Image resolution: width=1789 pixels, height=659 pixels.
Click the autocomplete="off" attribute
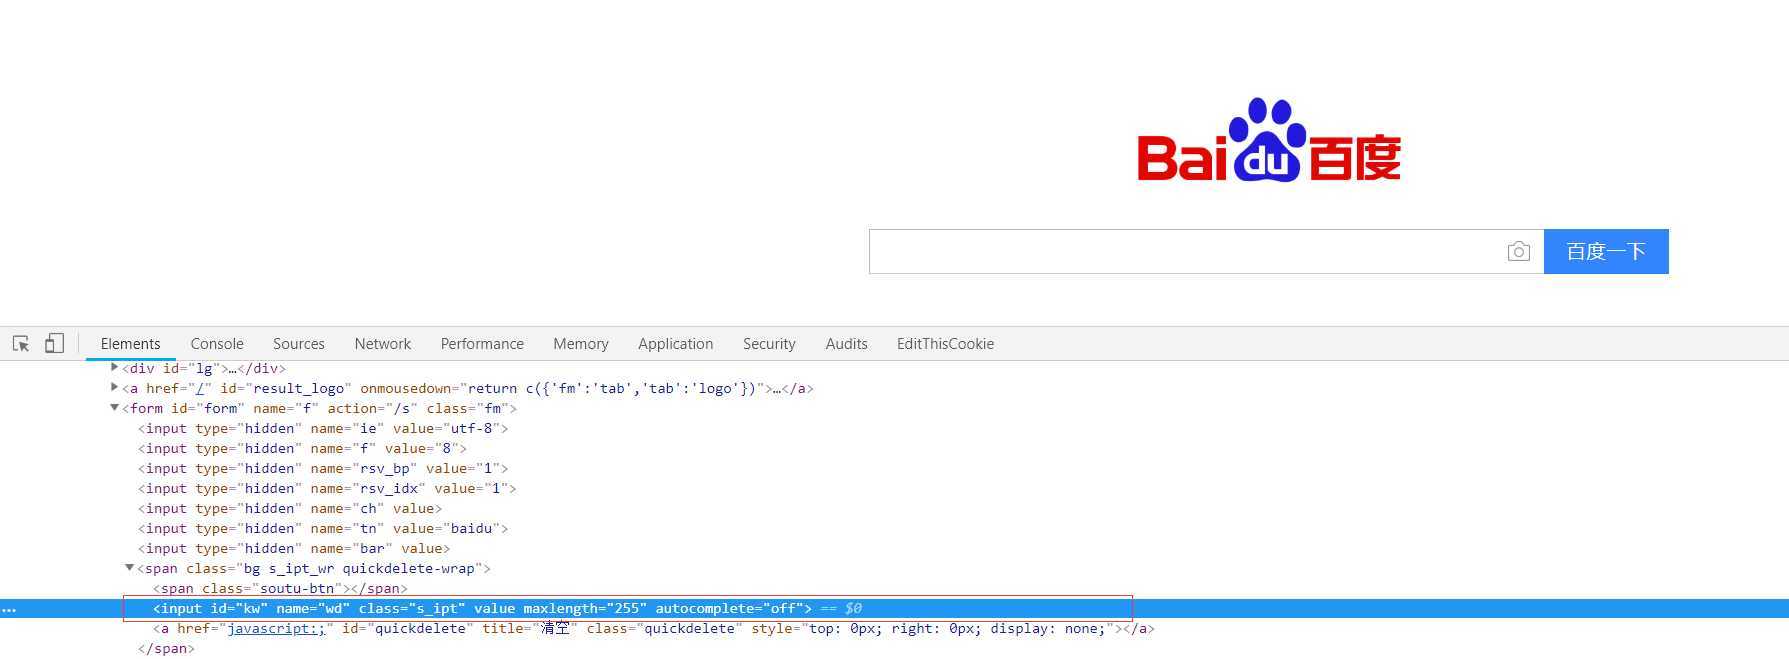tap(730, 608)
